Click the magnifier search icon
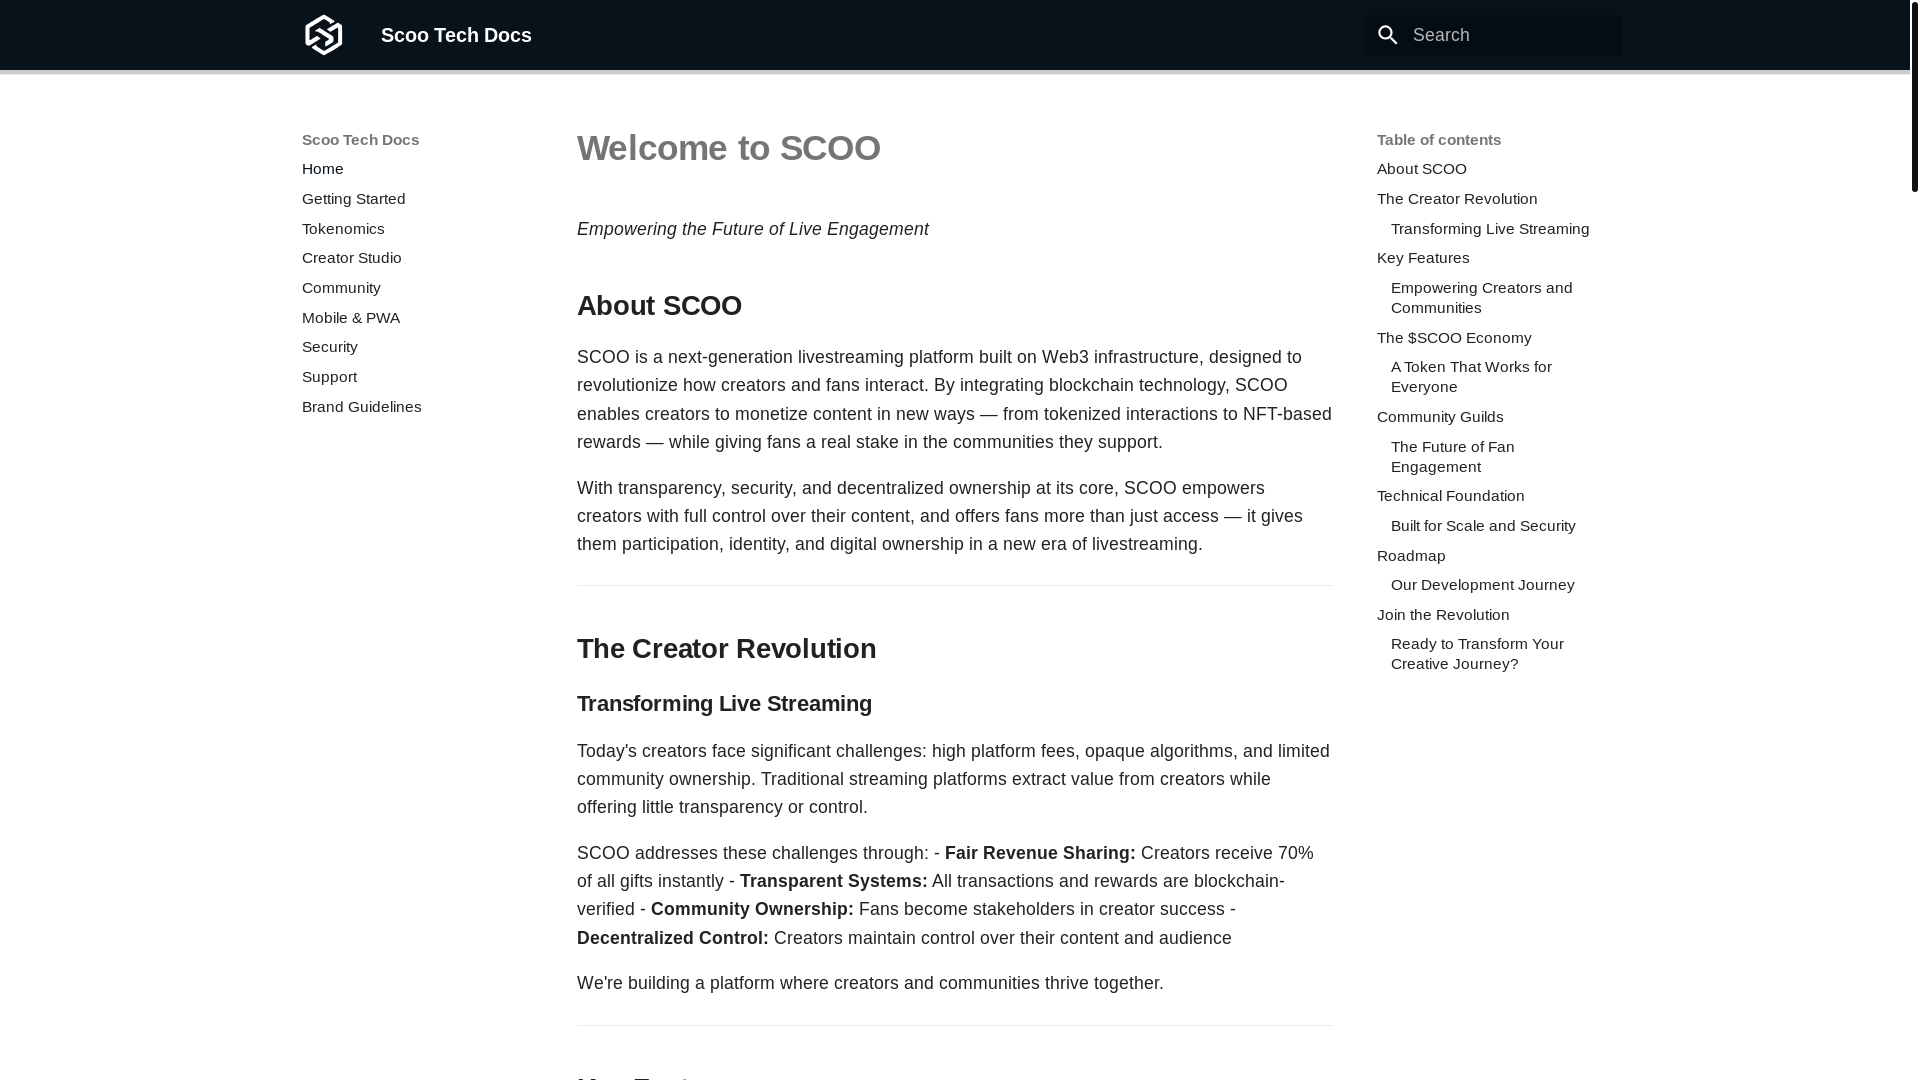Viewport: 1920px width, 1080px height. pos(1387,35)
